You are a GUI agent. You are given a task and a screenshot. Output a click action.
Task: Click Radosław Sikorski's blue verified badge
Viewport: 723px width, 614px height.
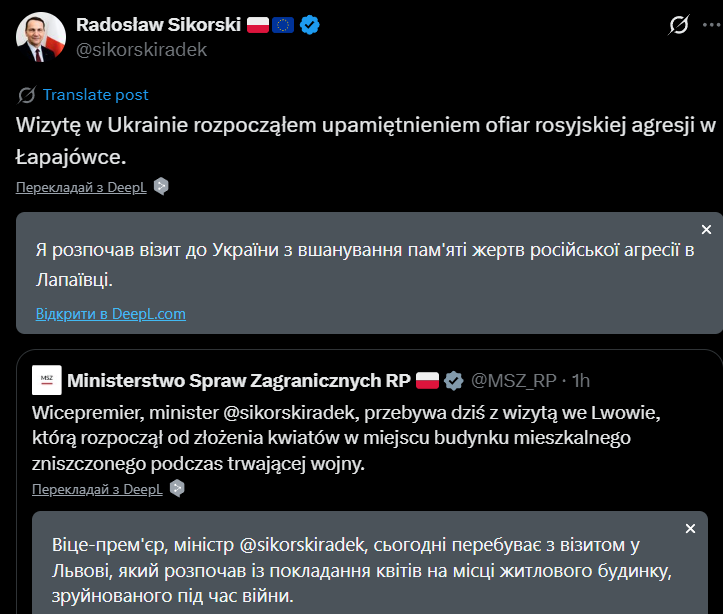311,25
